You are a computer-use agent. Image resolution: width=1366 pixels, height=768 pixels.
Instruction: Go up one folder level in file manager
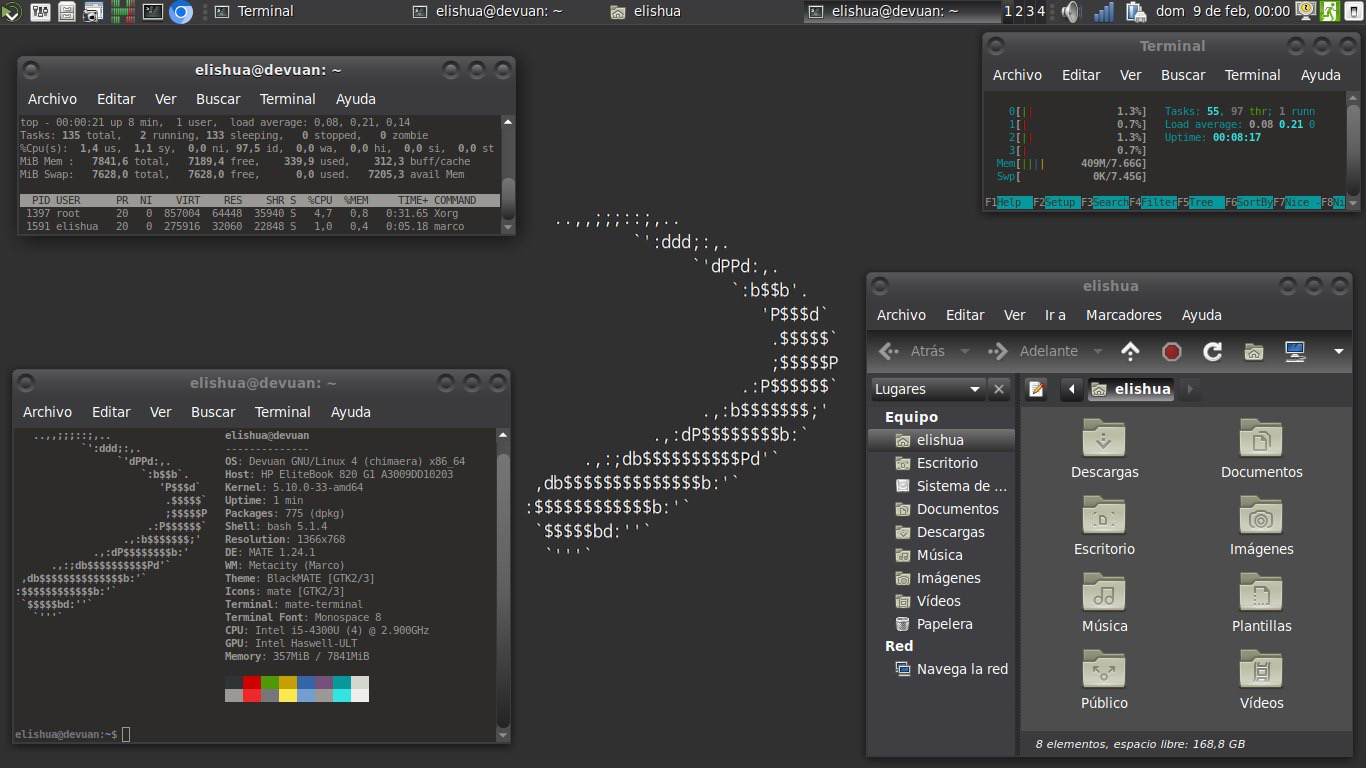(1130, 351)
